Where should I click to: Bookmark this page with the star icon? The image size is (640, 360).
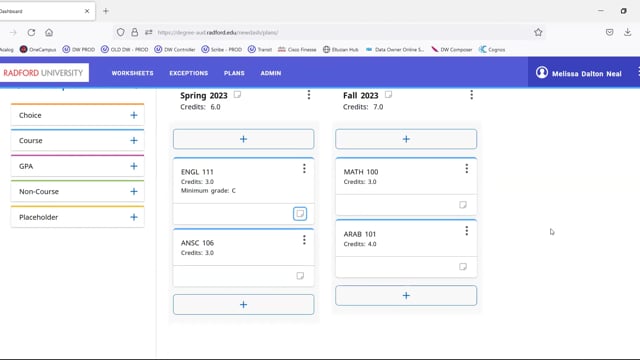538,32
